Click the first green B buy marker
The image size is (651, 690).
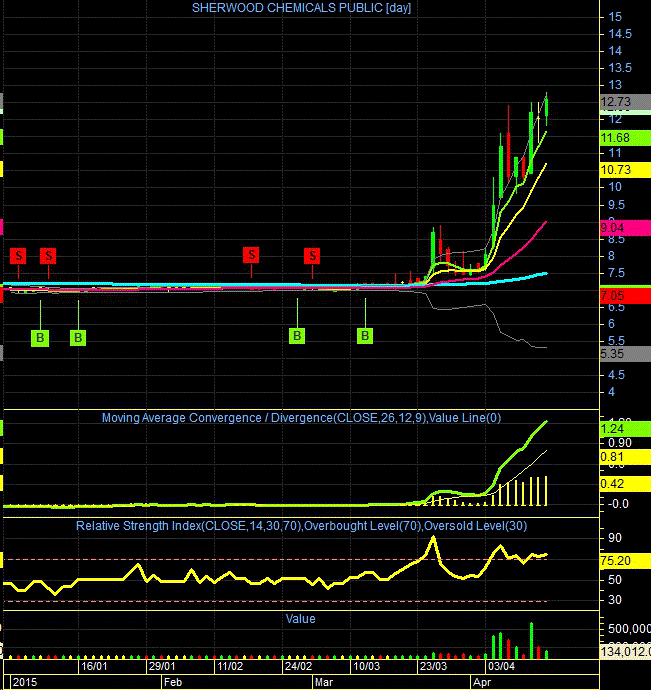[x=40, y=338]
